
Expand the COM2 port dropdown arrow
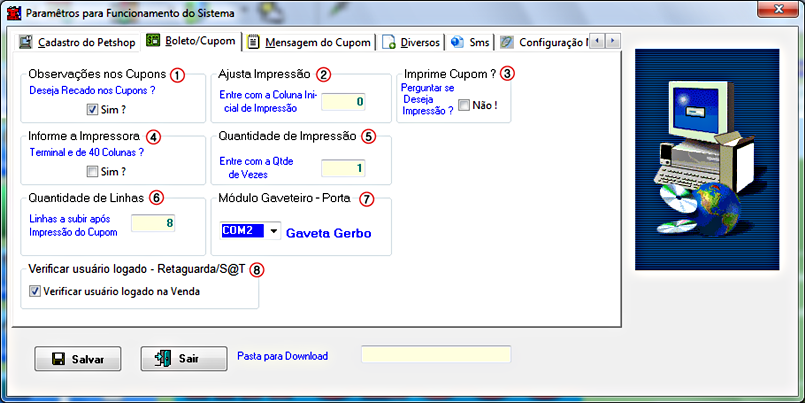(274, 231)
